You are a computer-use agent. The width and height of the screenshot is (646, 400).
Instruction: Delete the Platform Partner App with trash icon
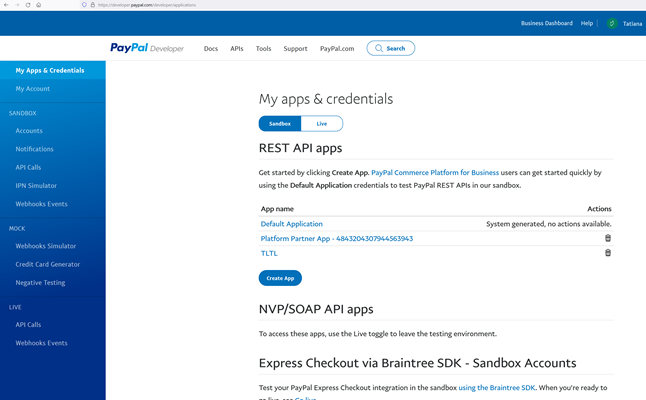click(x=607, y=238)
